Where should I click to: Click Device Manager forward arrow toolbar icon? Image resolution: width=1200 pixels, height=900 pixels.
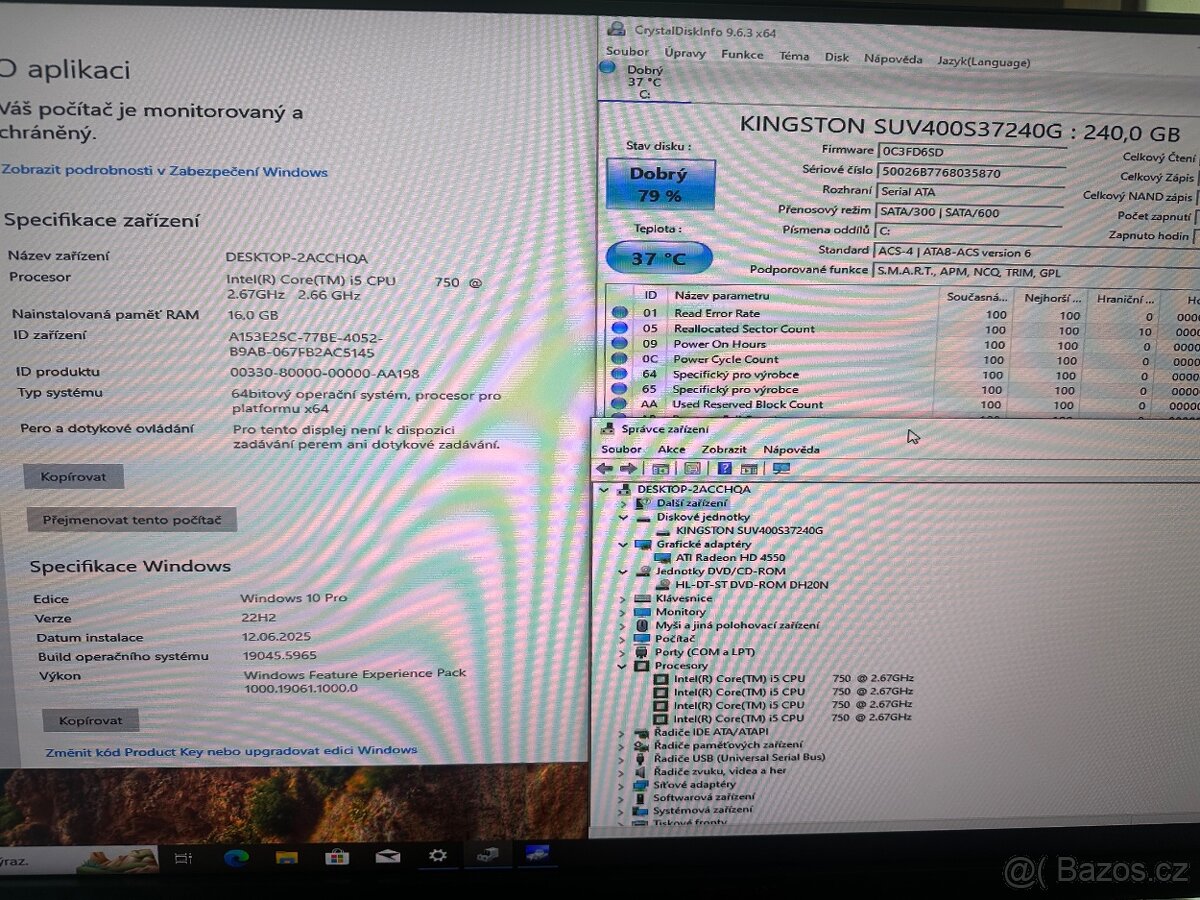628,468
